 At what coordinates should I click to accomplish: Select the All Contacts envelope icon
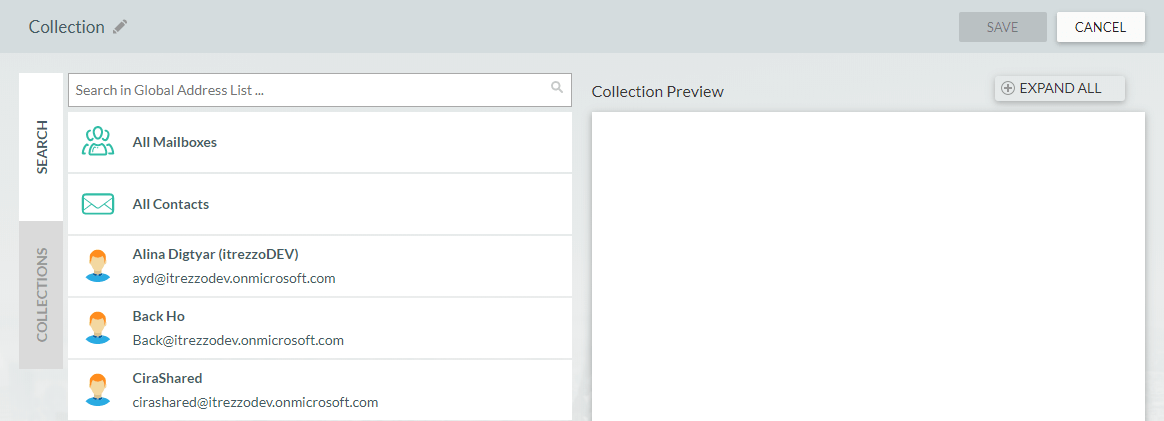point(97,204)
